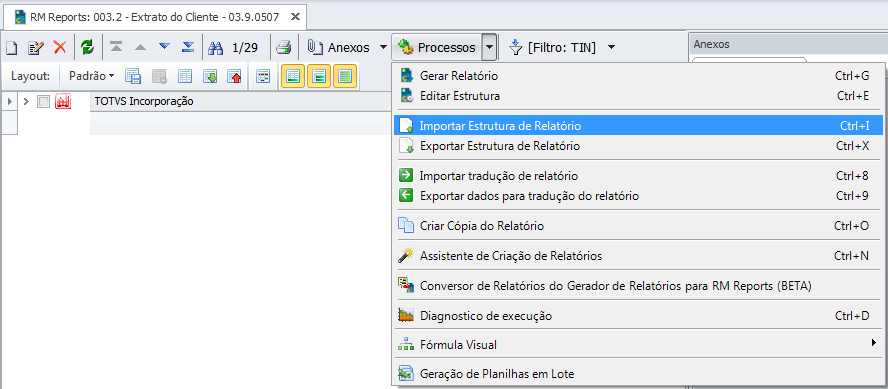Click the grayed remove layout icon
888x389 pixels.
click(159, 76)
